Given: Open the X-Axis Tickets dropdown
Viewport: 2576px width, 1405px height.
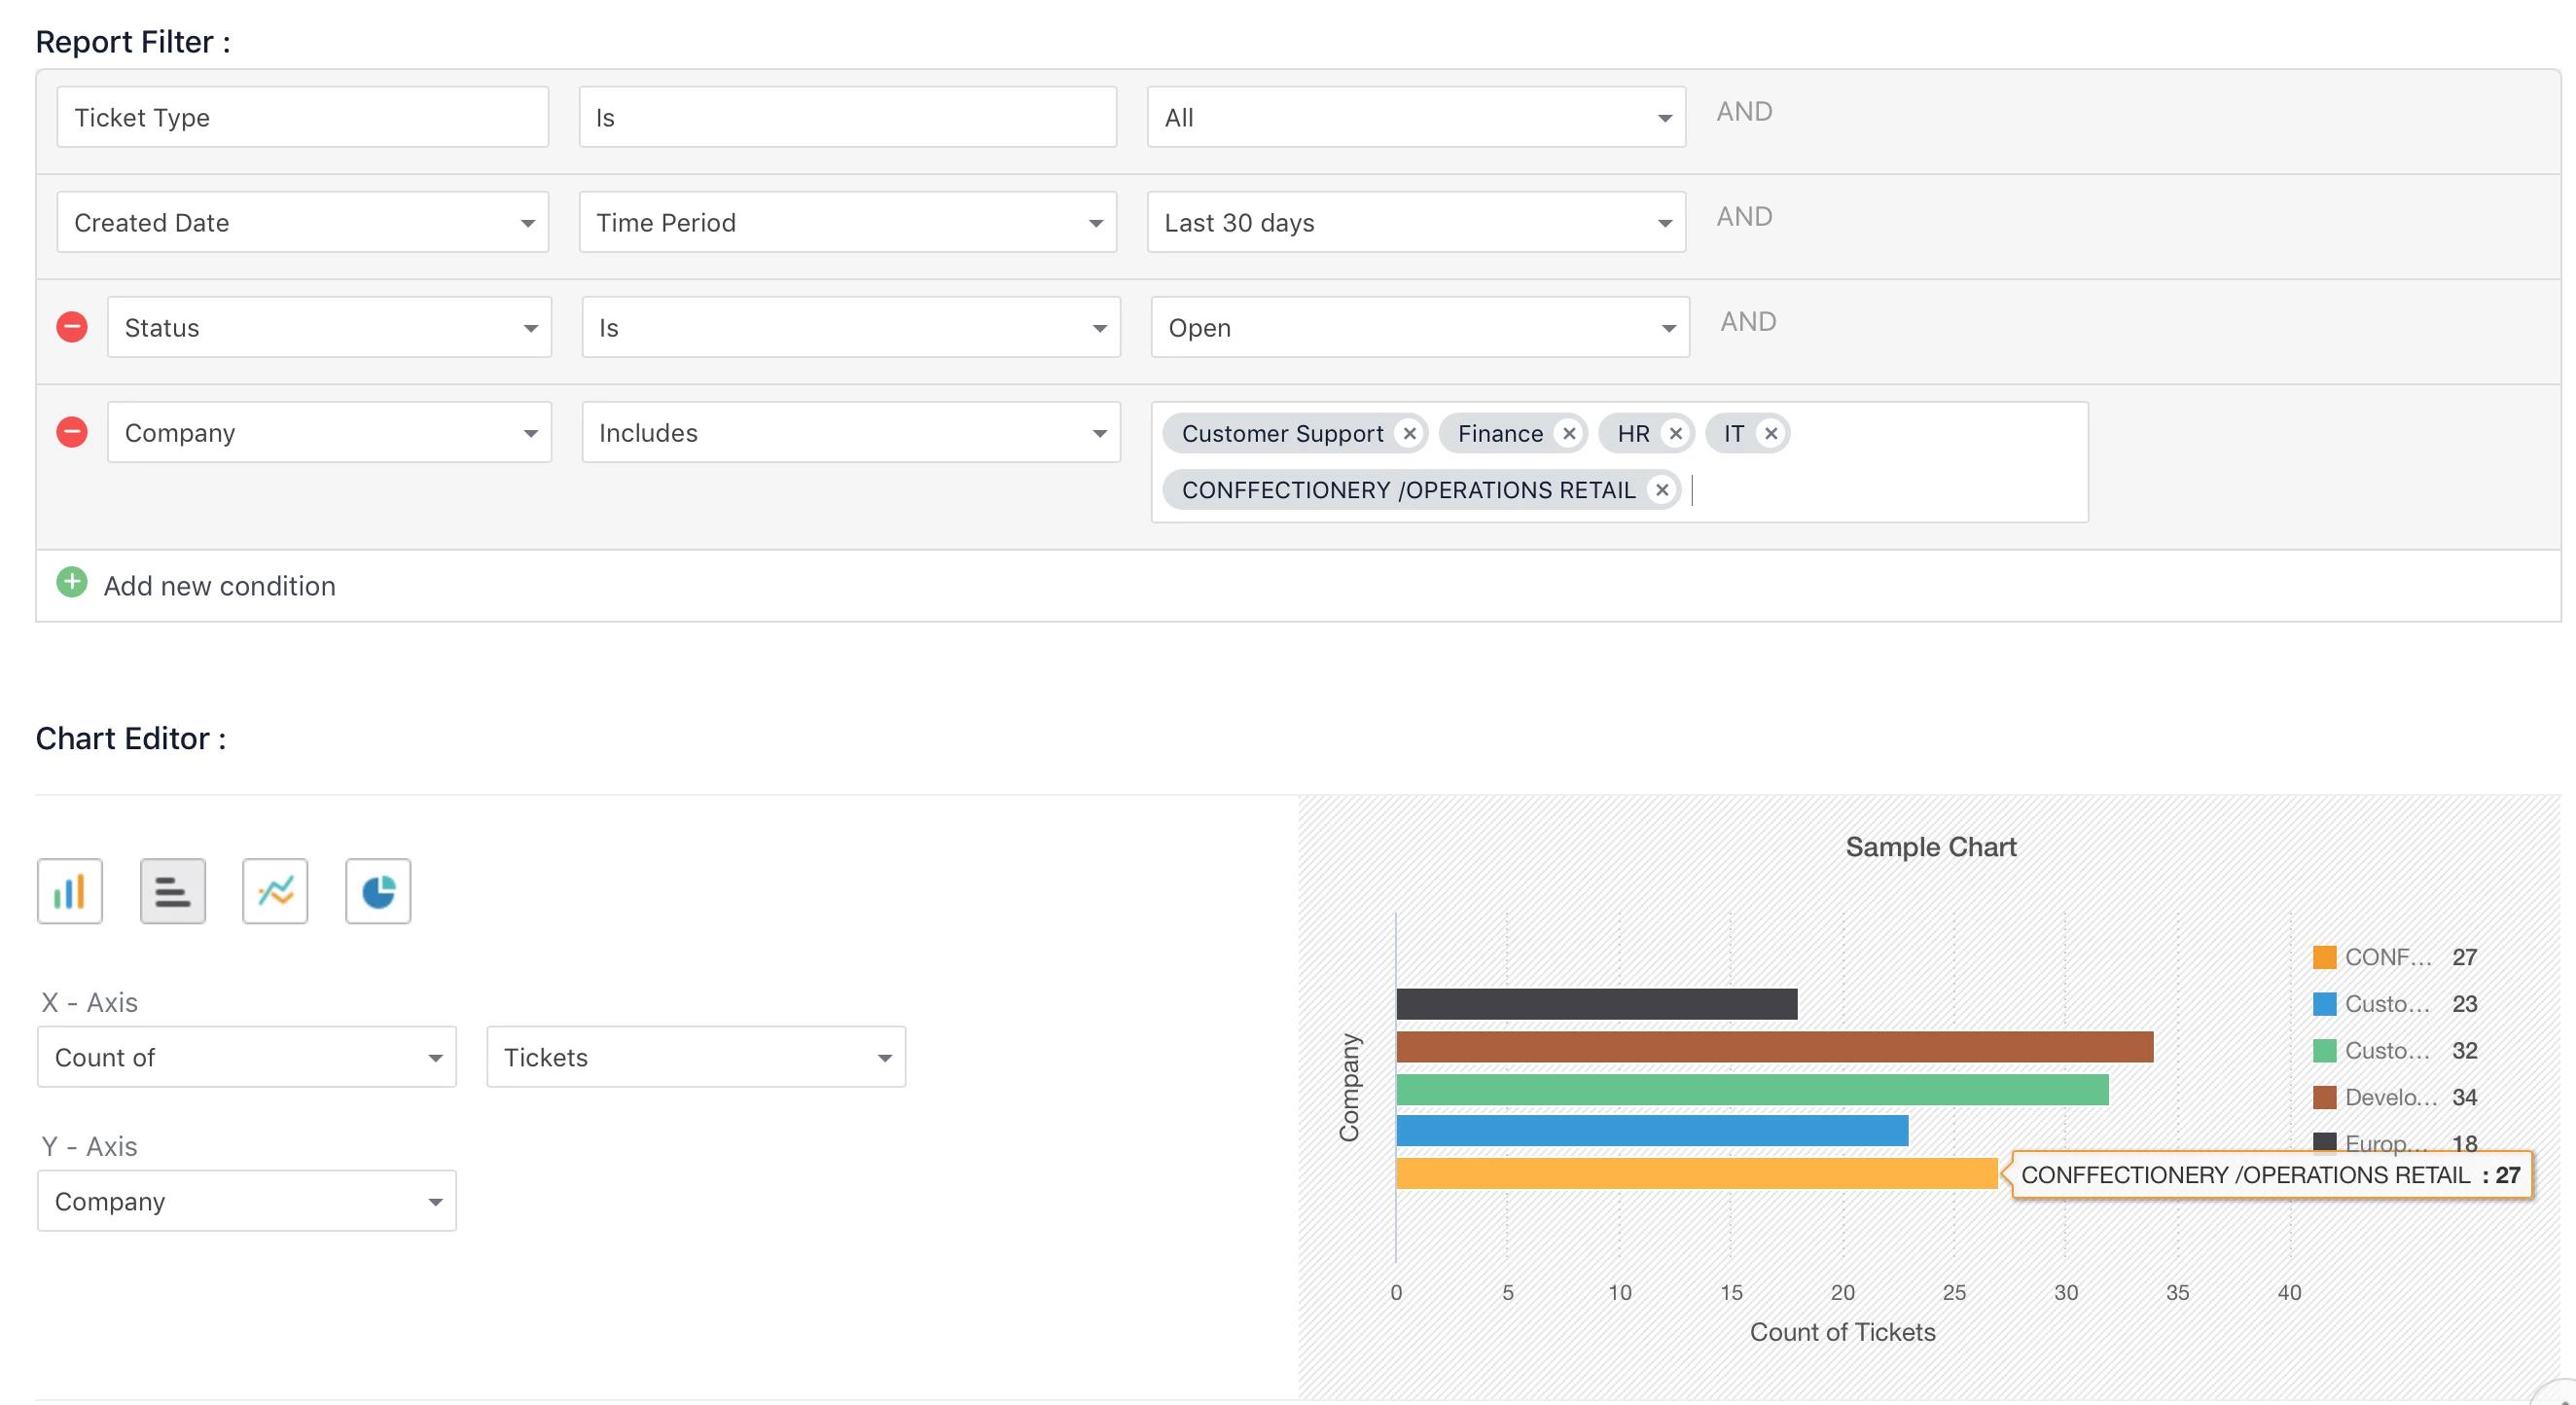Looking at the screenshot, I should (696, 1057).
